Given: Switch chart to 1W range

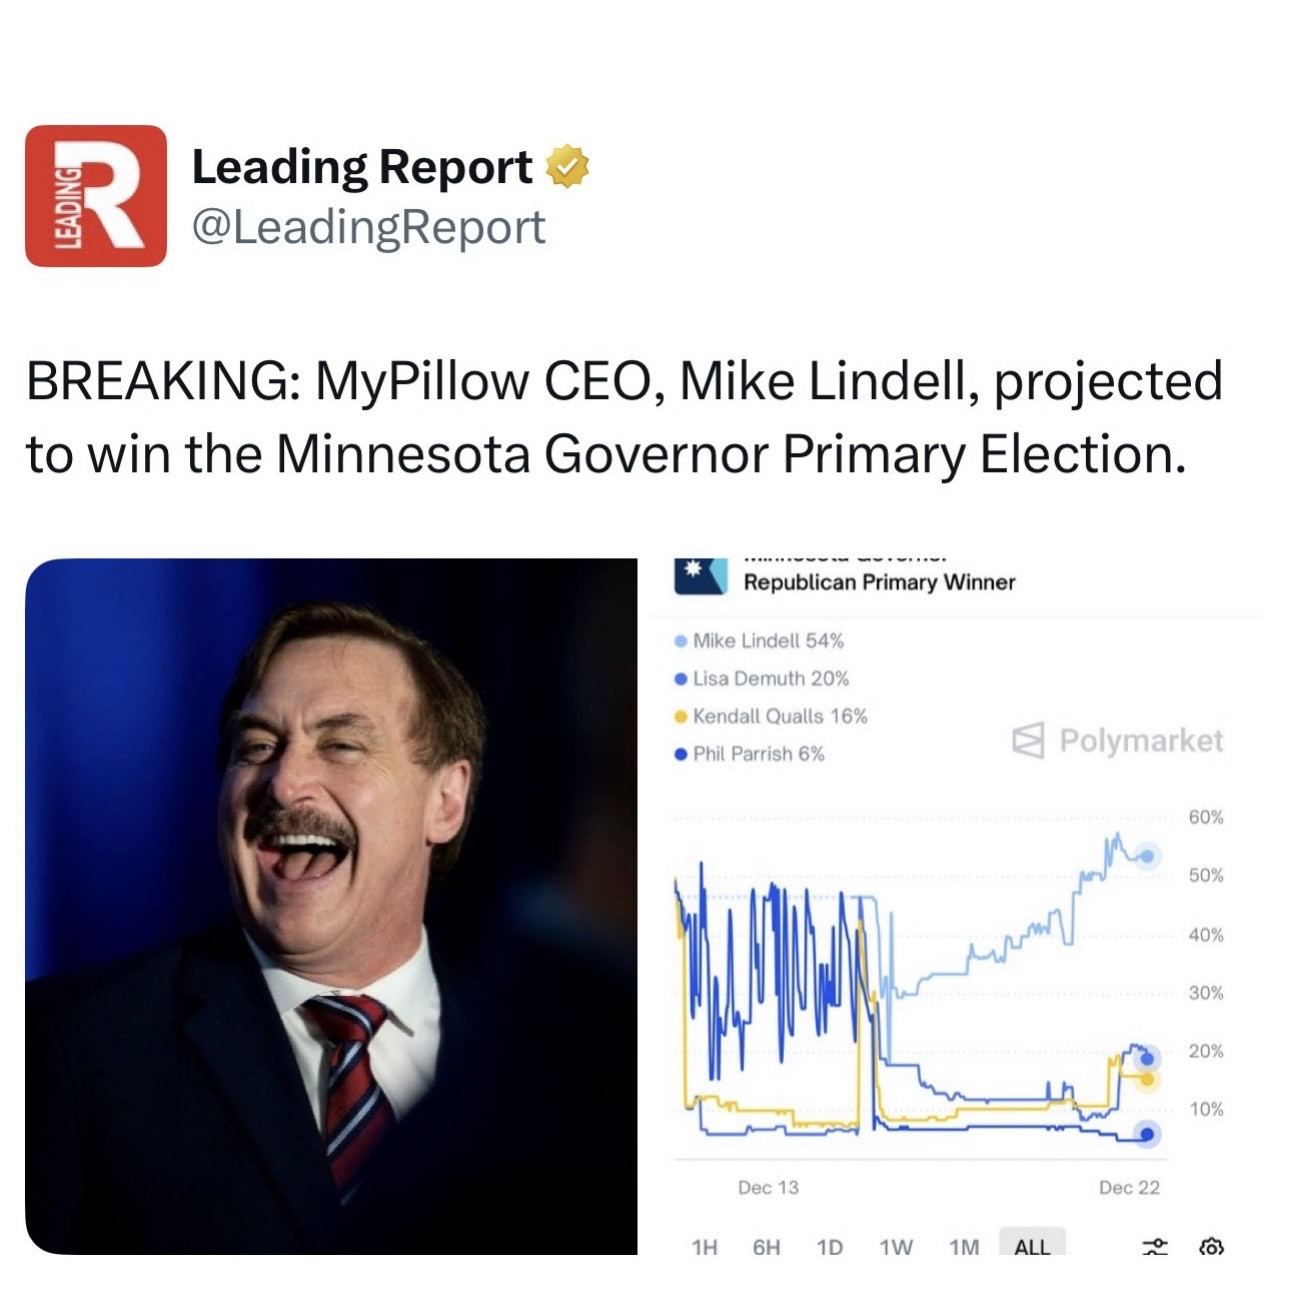Looking at the screenshot, I should 896,1247.
